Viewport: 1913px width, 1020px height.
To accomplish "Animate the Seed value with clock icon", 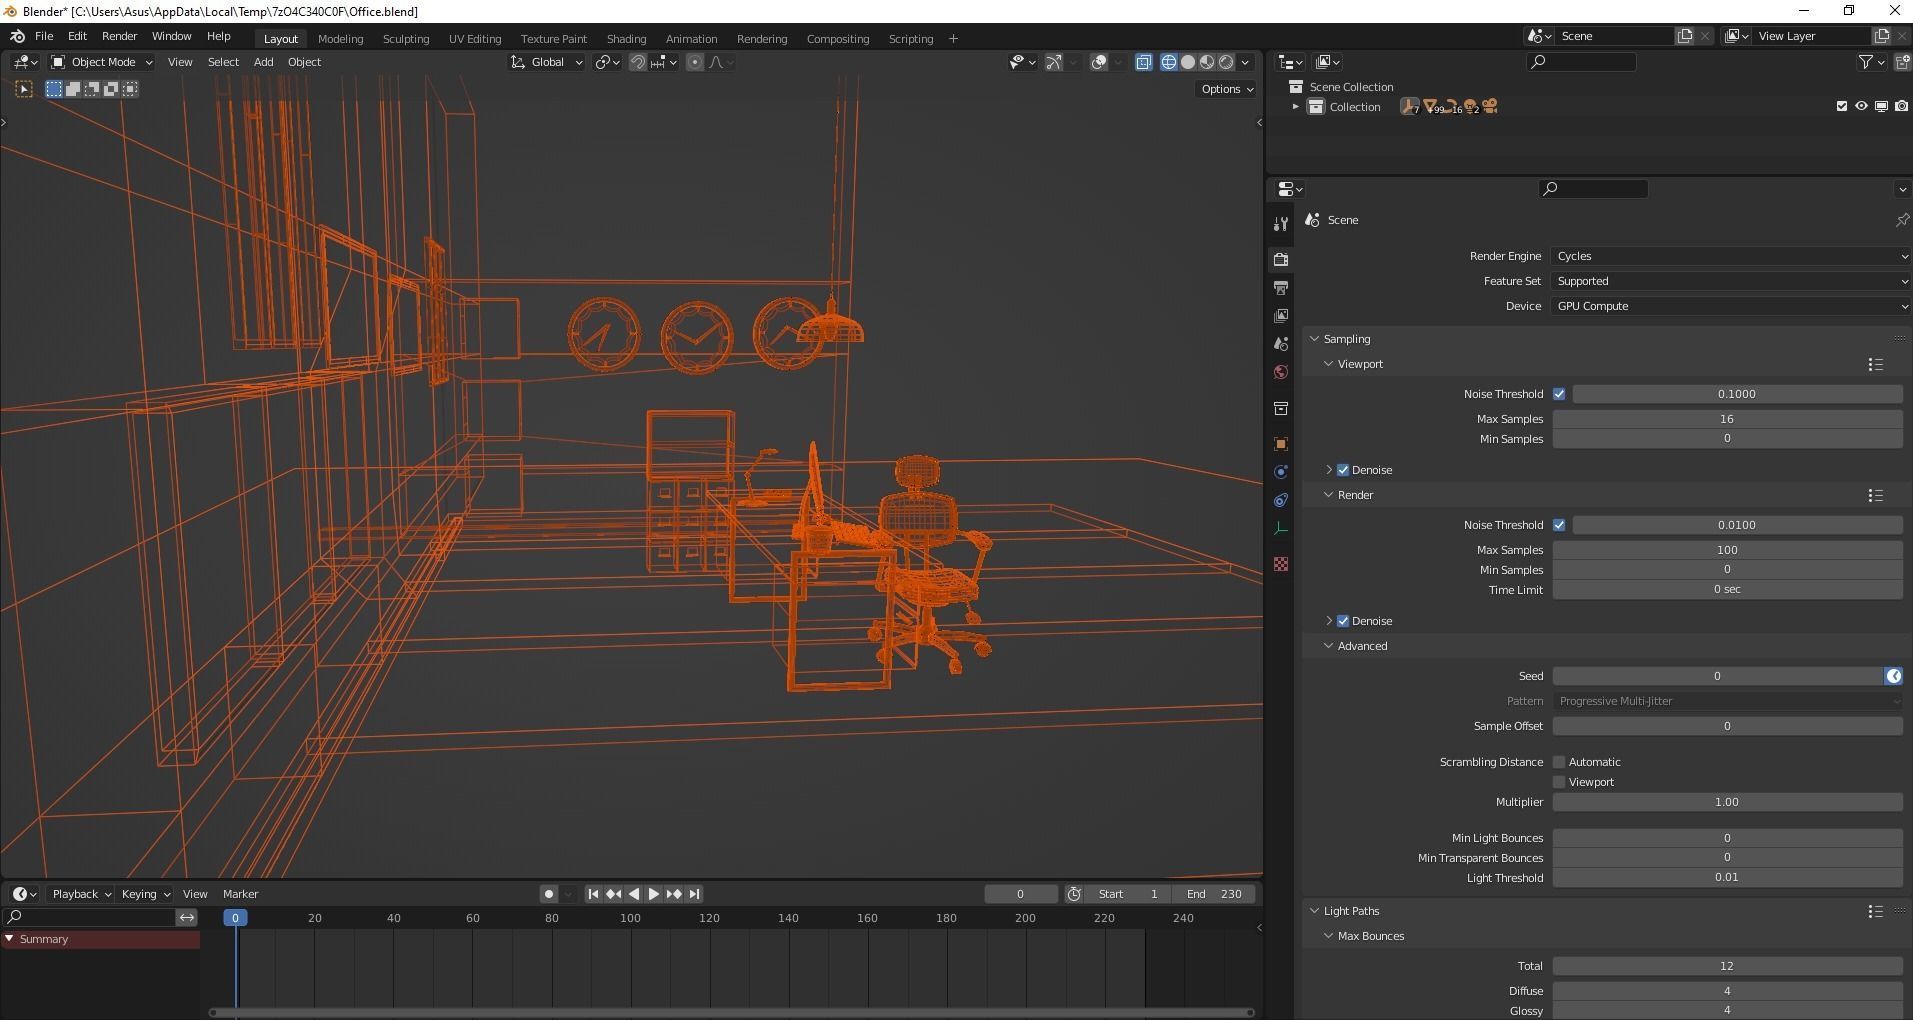I will (x=1893, y=676).
